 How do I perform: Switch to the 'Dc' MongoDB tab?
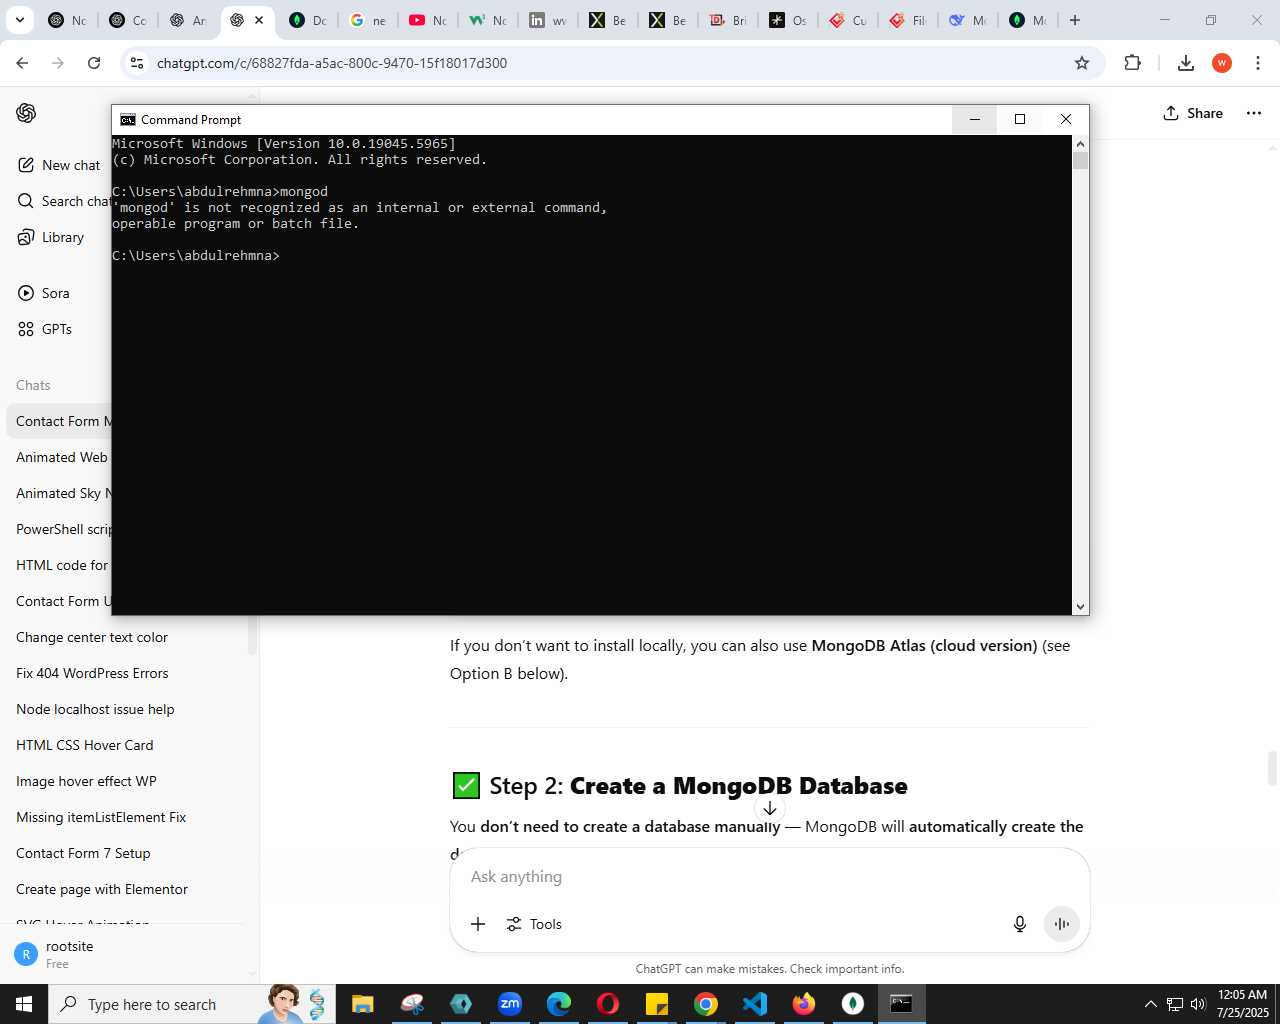point(307,20)
